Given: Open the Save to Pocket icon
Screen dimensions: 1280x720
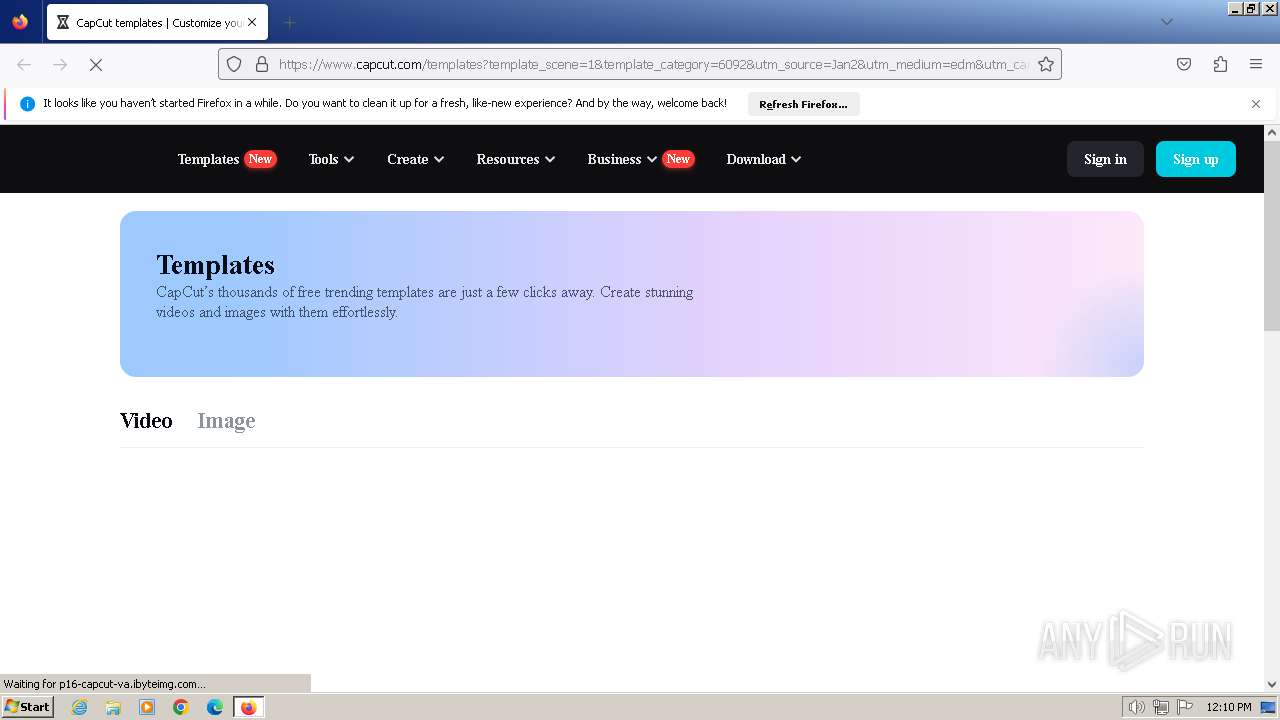Looking at the screenshot, I should coord(1184,64).
